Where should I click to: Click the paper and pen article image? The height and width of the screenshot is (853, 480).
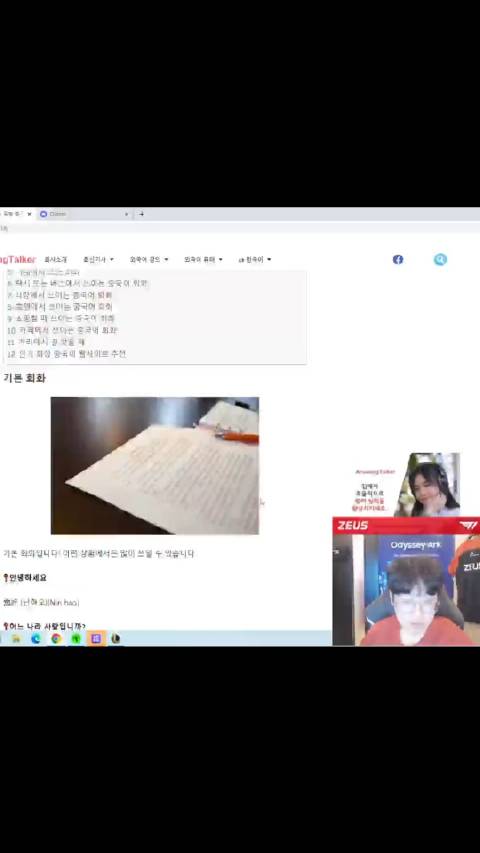pos(155,466)
